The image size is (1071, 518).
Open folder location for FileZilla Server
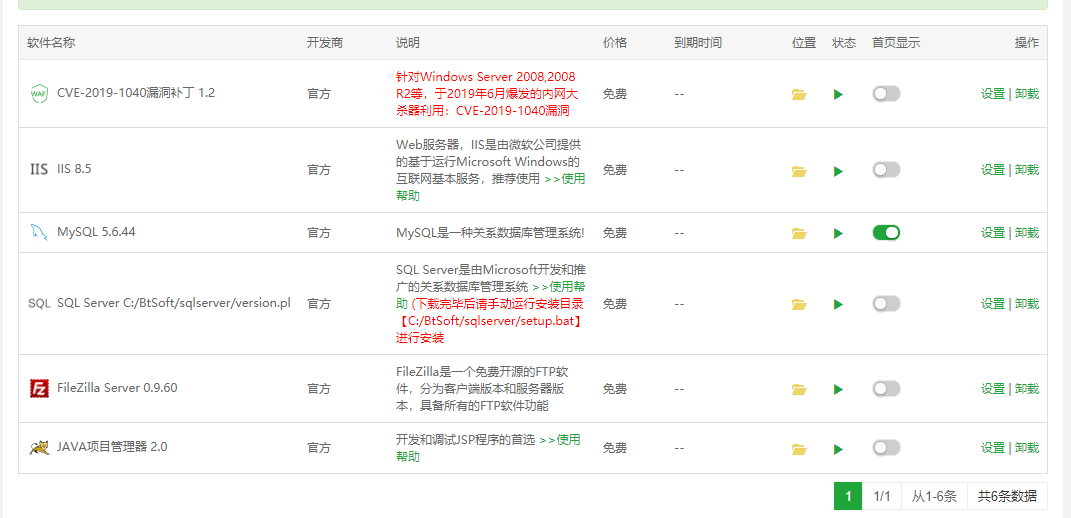click(x=799, y=390)
